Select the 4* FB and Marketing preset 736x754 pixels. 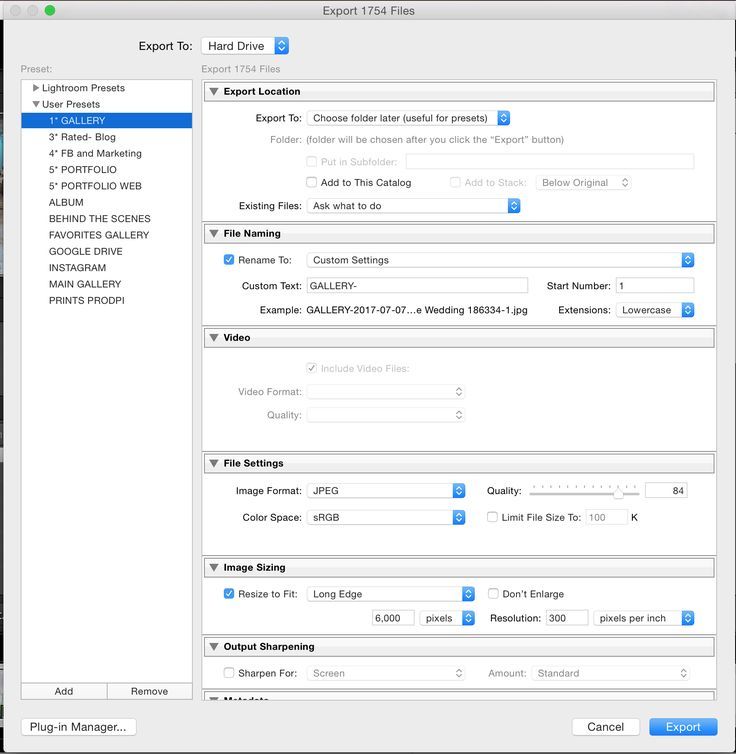pyautogui.click(x=107, y=153)
